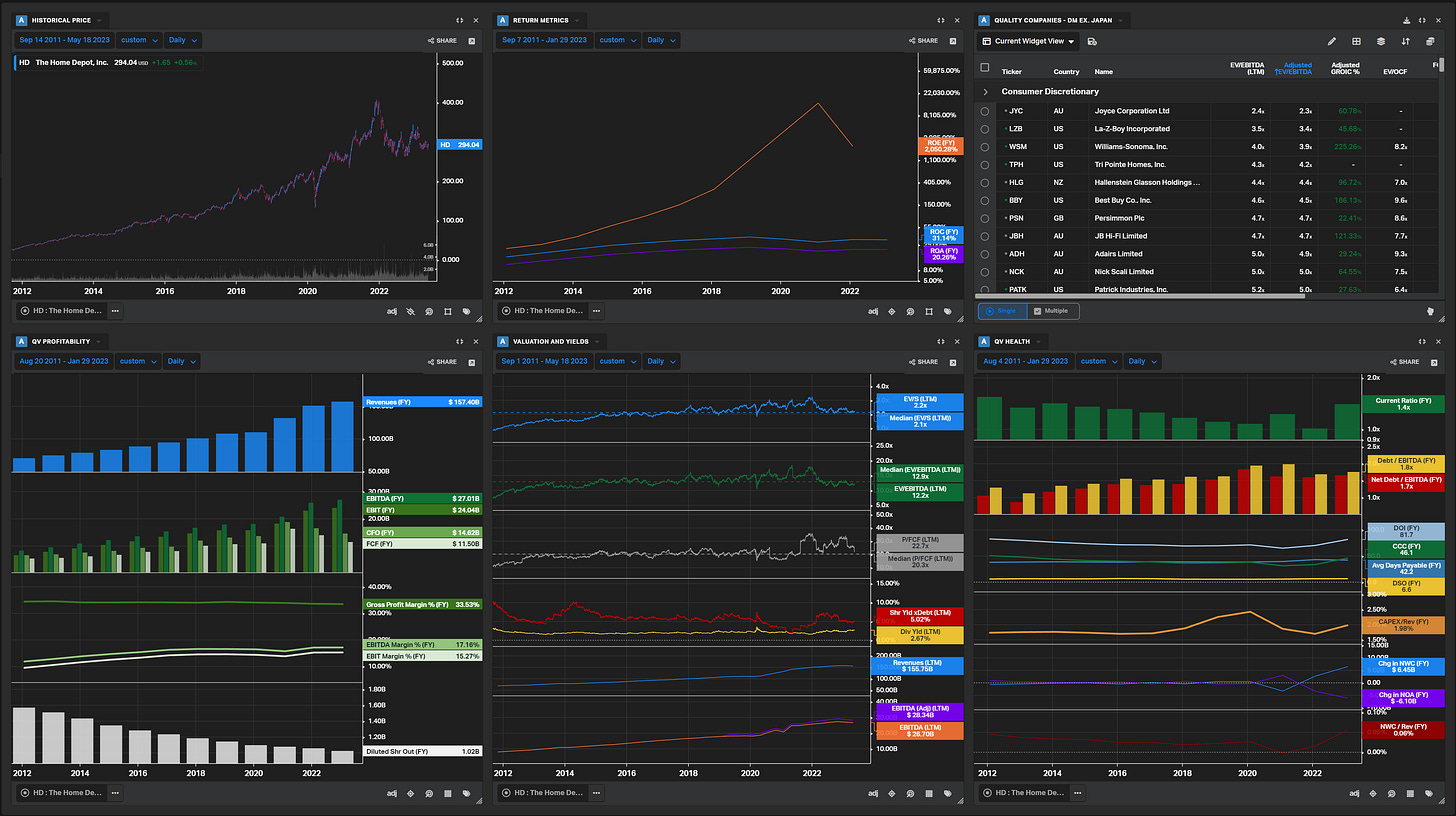The height and width of the screenshot is (816, 1456).
Task: Expand the Historical Price widget to fullscreen
Action: coord(459,20)
